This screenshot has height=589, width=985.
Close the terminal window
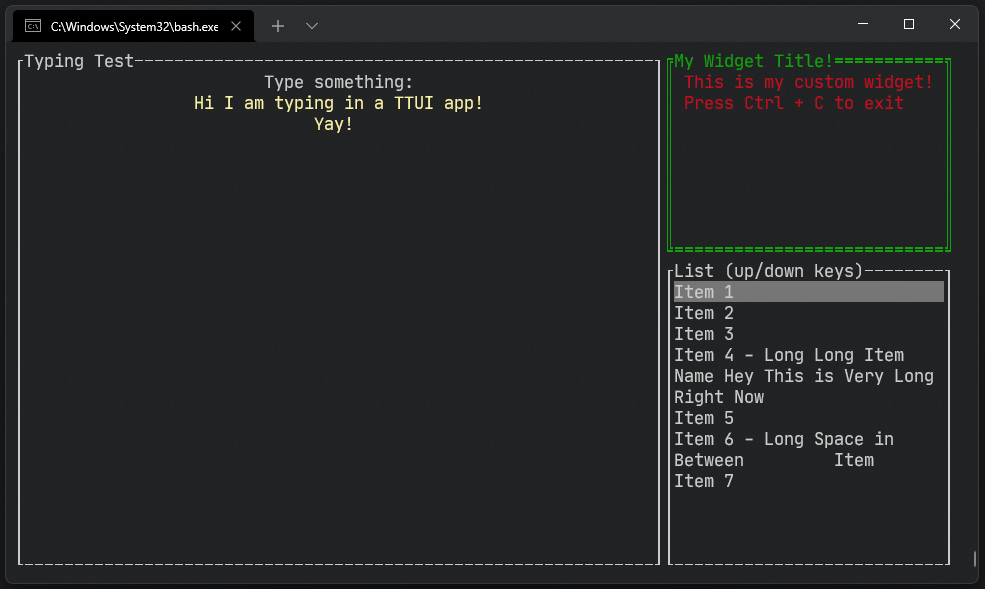point(954,24)
